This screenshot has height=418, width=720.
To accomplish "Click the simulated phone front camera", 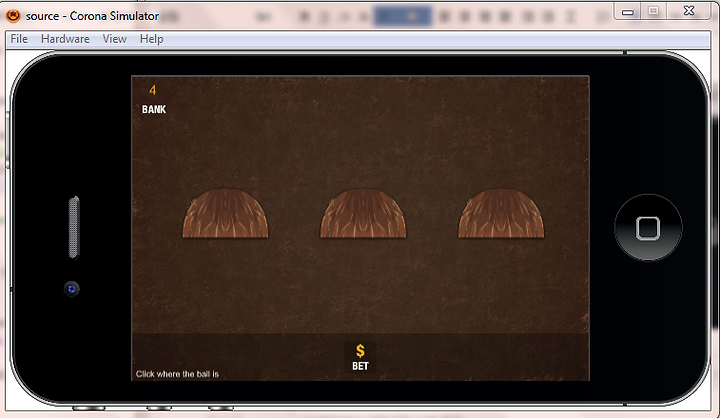I will pyautogui.click(x=72, y=289).
